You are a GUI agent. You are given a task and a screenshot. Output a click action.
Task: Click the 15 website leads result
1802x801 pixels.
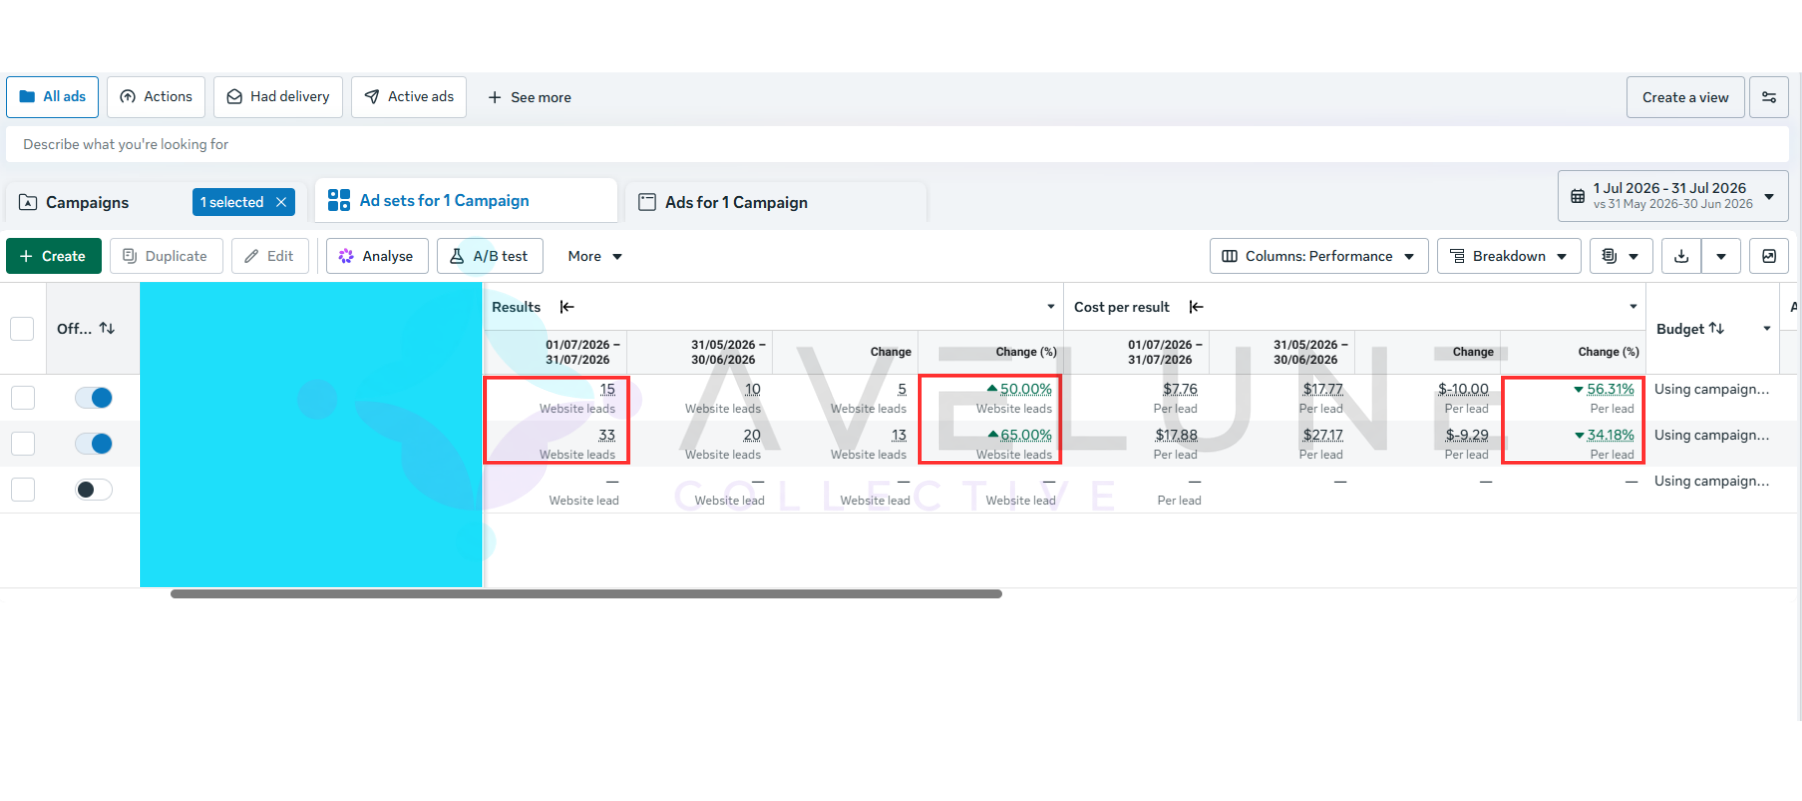coord(607,390)
